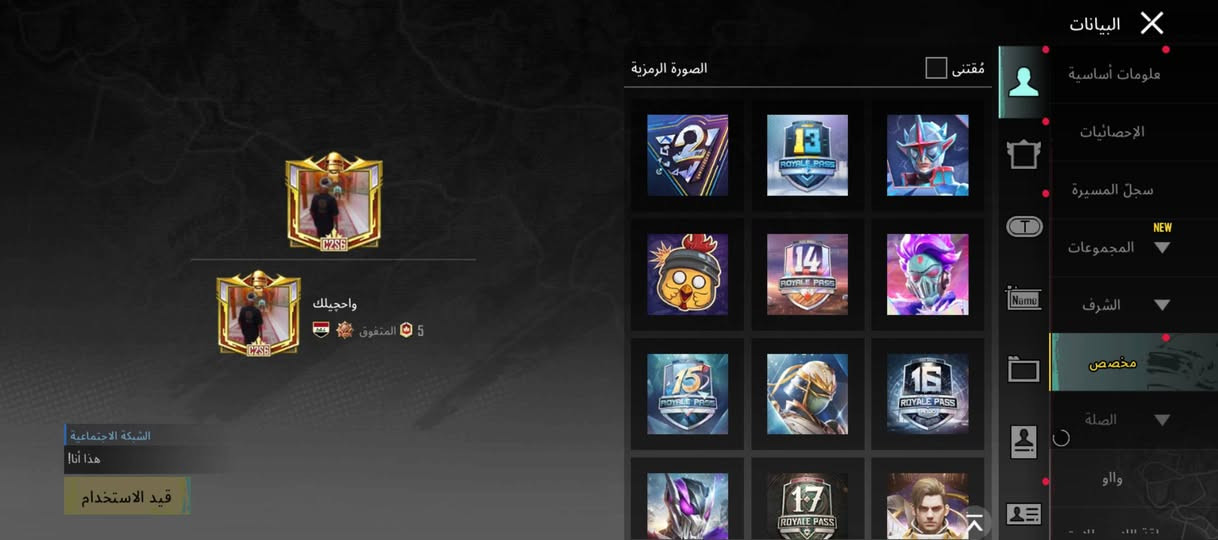Expand the الشرف section arrow
The height and width of the screenshot is (540, 1218).
pyautogui.click(x=1162, y=305)
